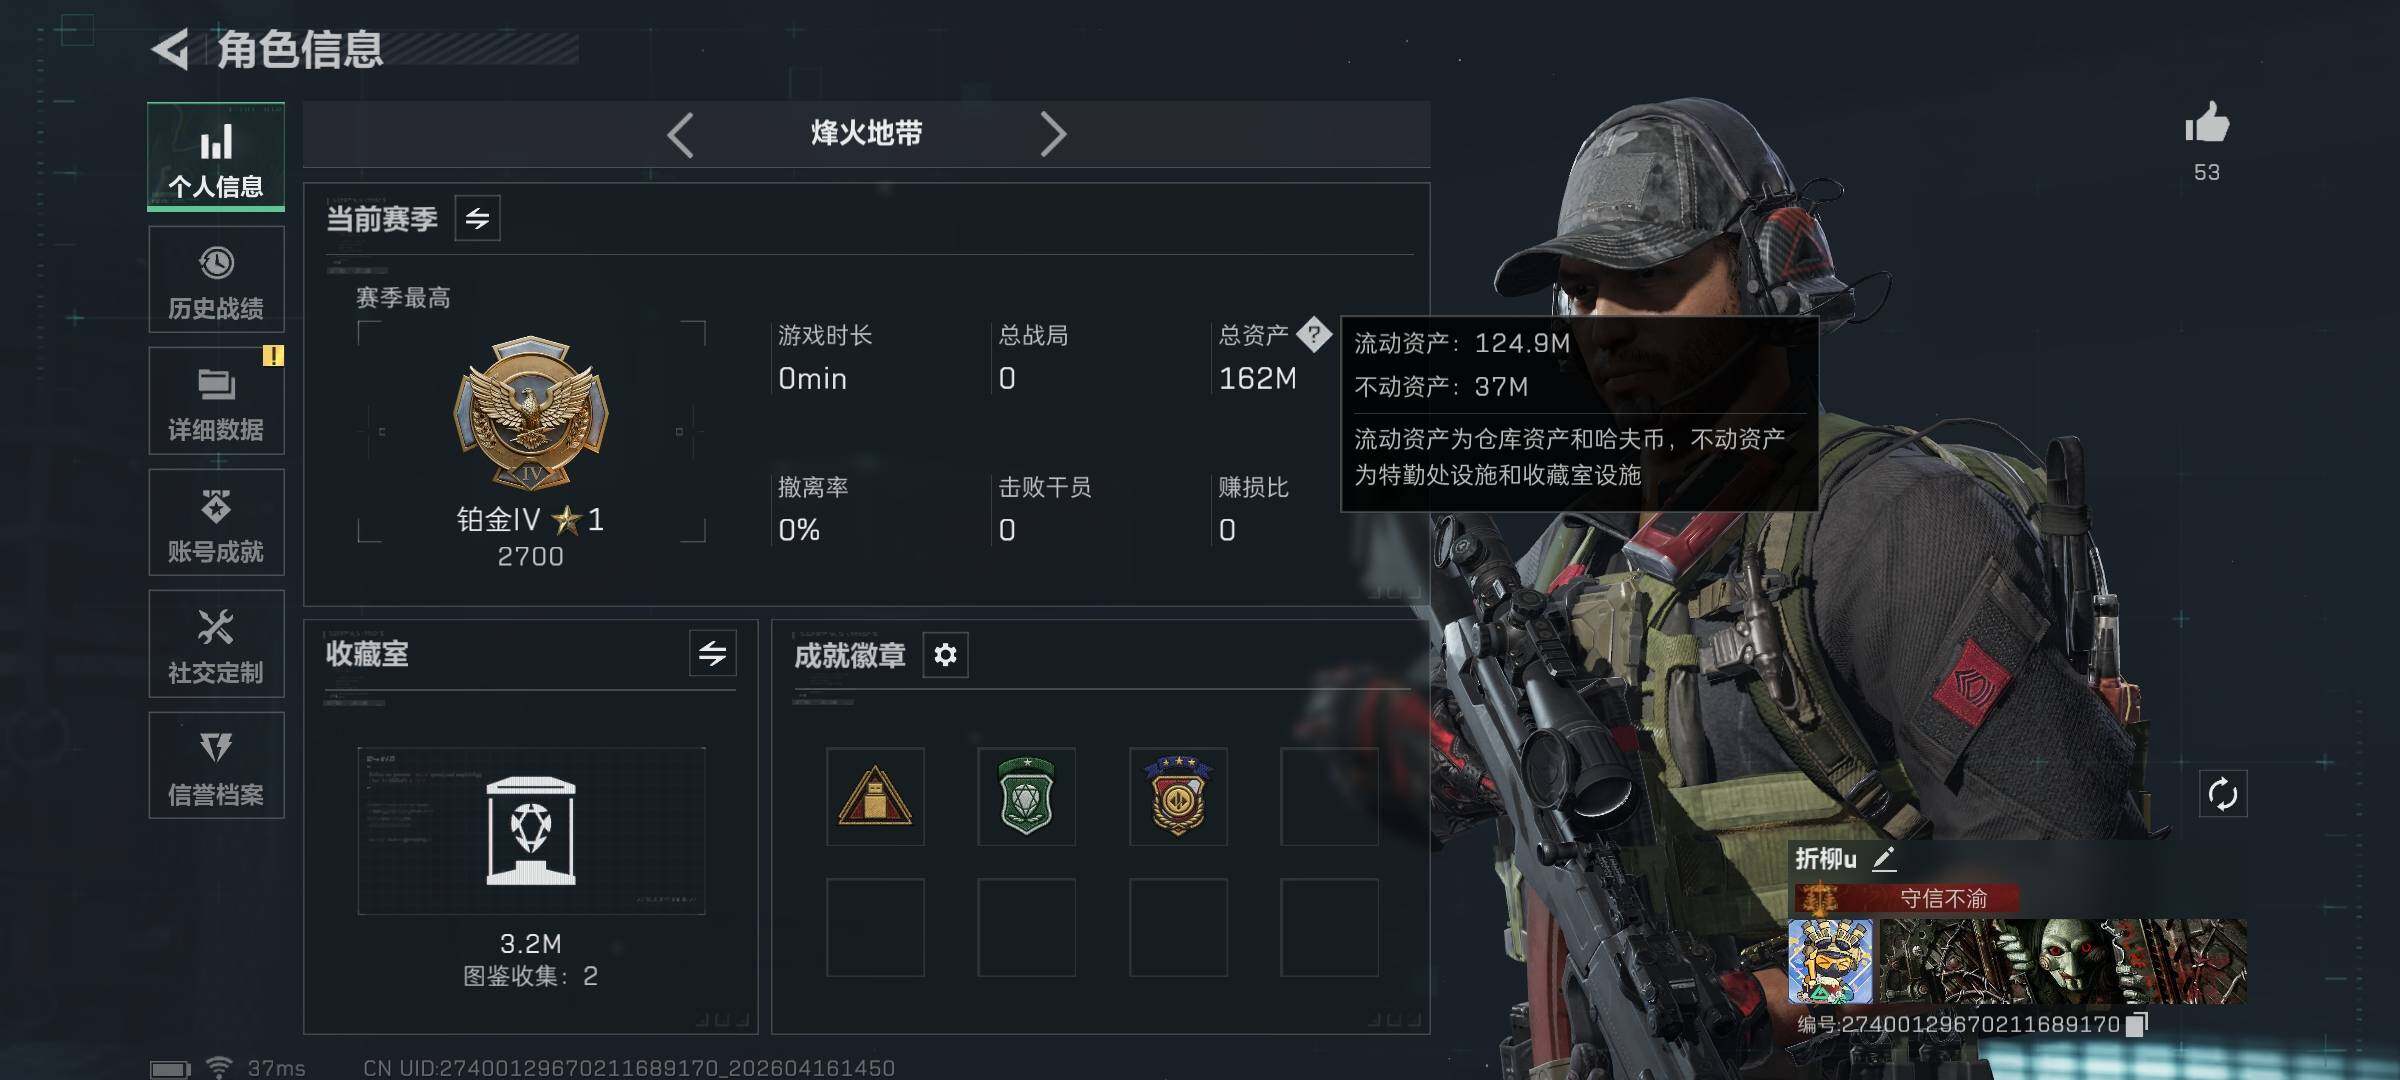Rotate character with the refresh icon
2400x1080 pixels.
2222,794
